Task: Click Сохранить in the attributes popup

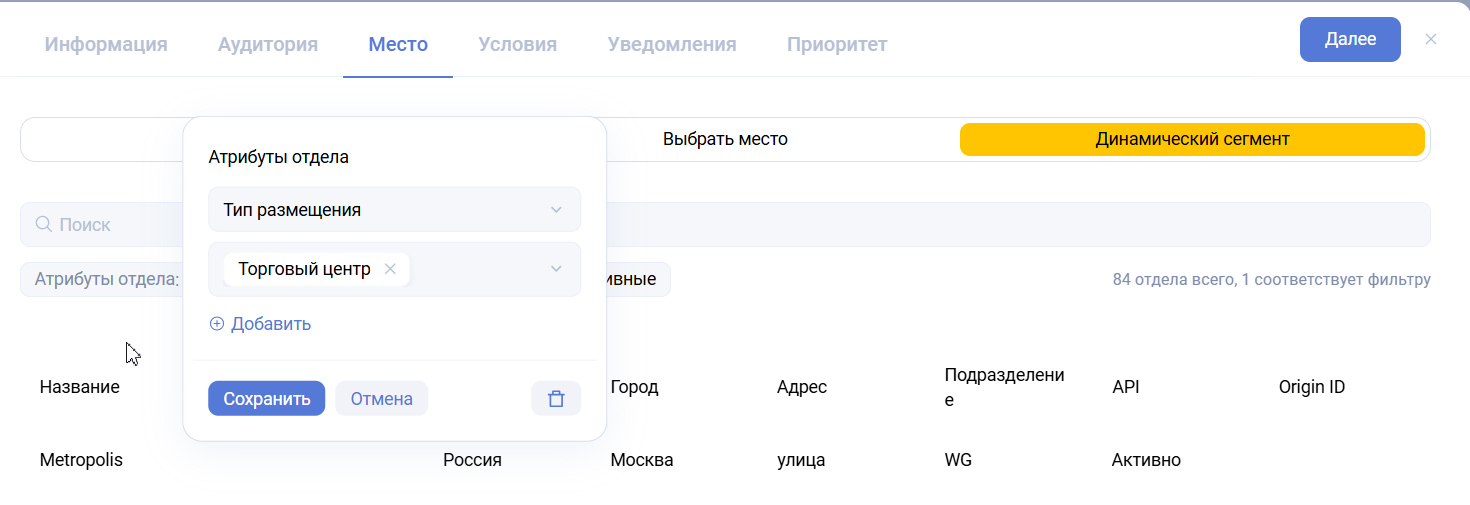Action: tap(266, 399)
